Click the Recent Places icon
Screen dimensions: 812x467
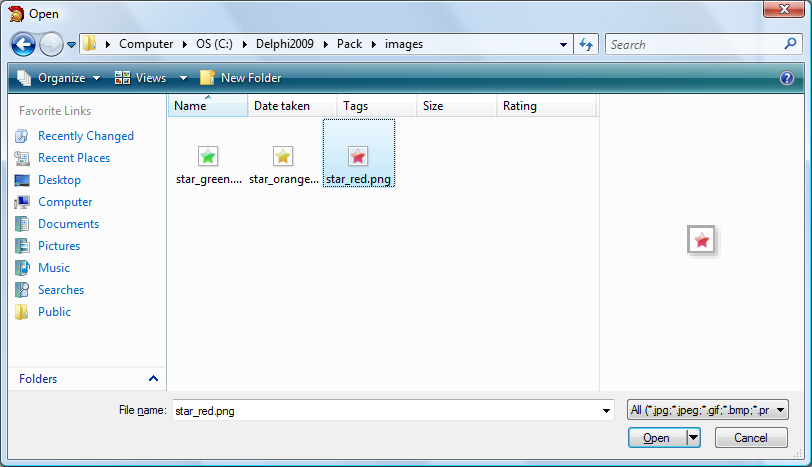(x=22, y=158)
